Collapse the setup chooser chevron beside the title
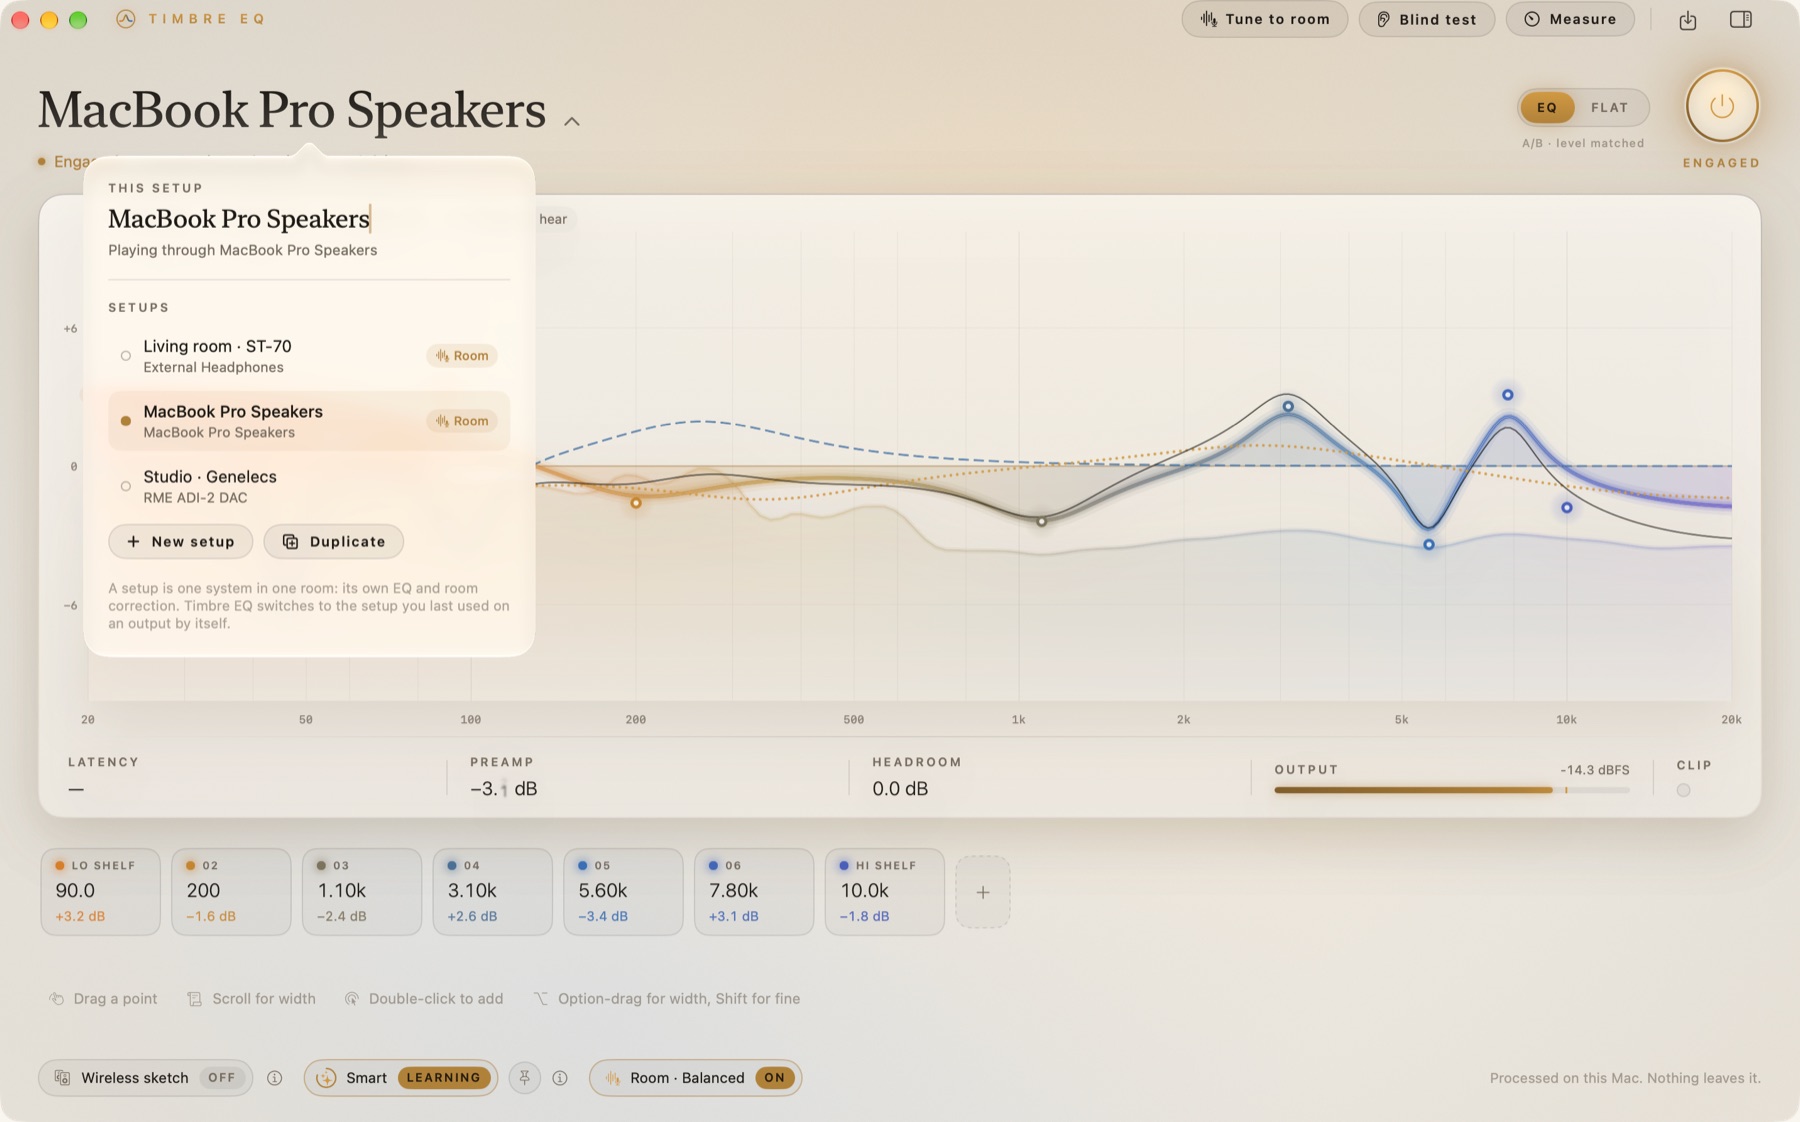The height and width of the screenshot is (1122, 1800). (x=572, y=121)
